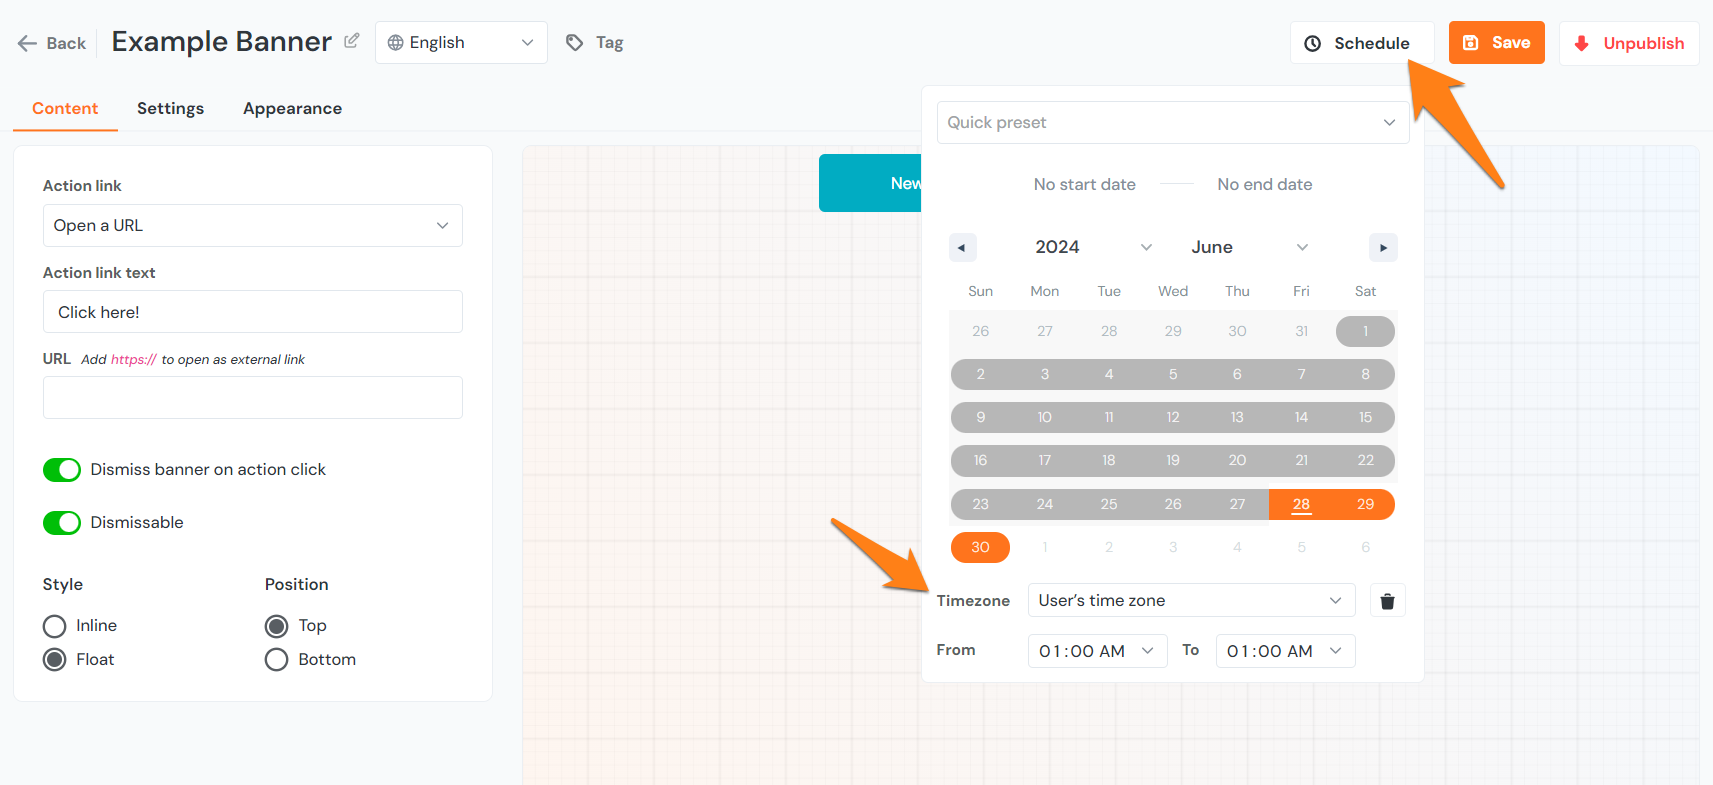Save the banner
Image resolution: width=1713 pixels, height=785 pixels.
pyautogui.click(x=1496, y=43)
